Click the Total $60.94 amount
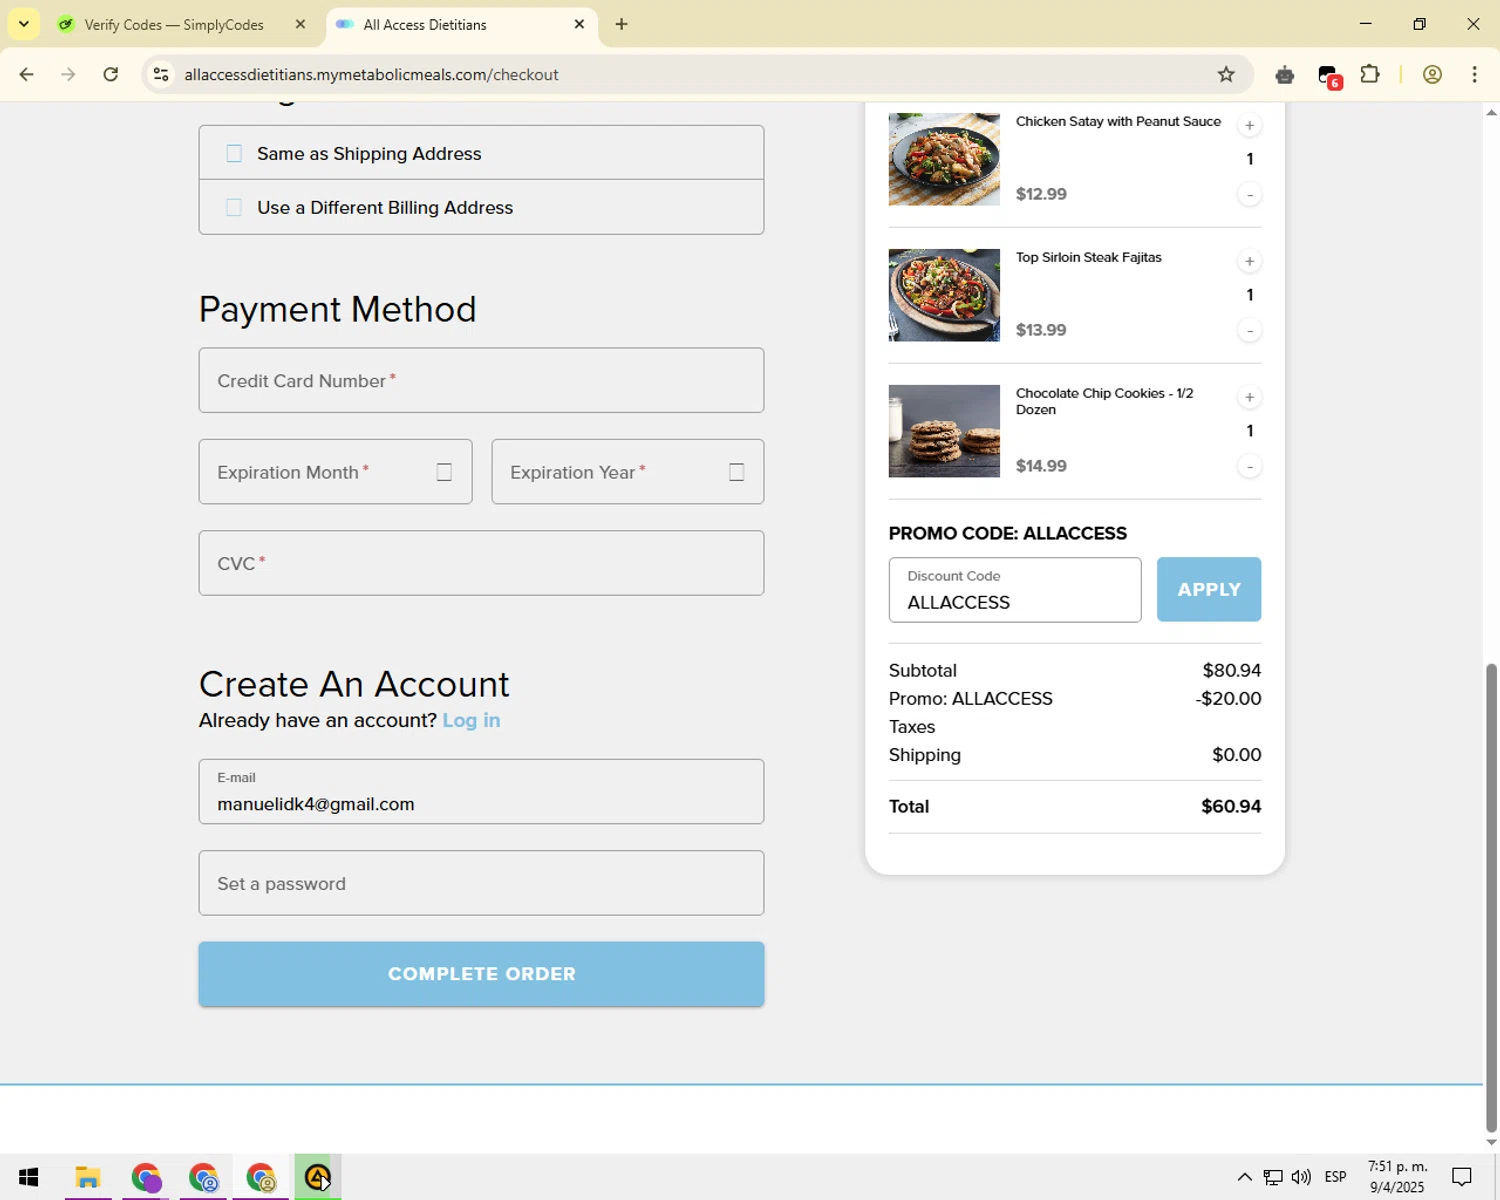 1231,806
